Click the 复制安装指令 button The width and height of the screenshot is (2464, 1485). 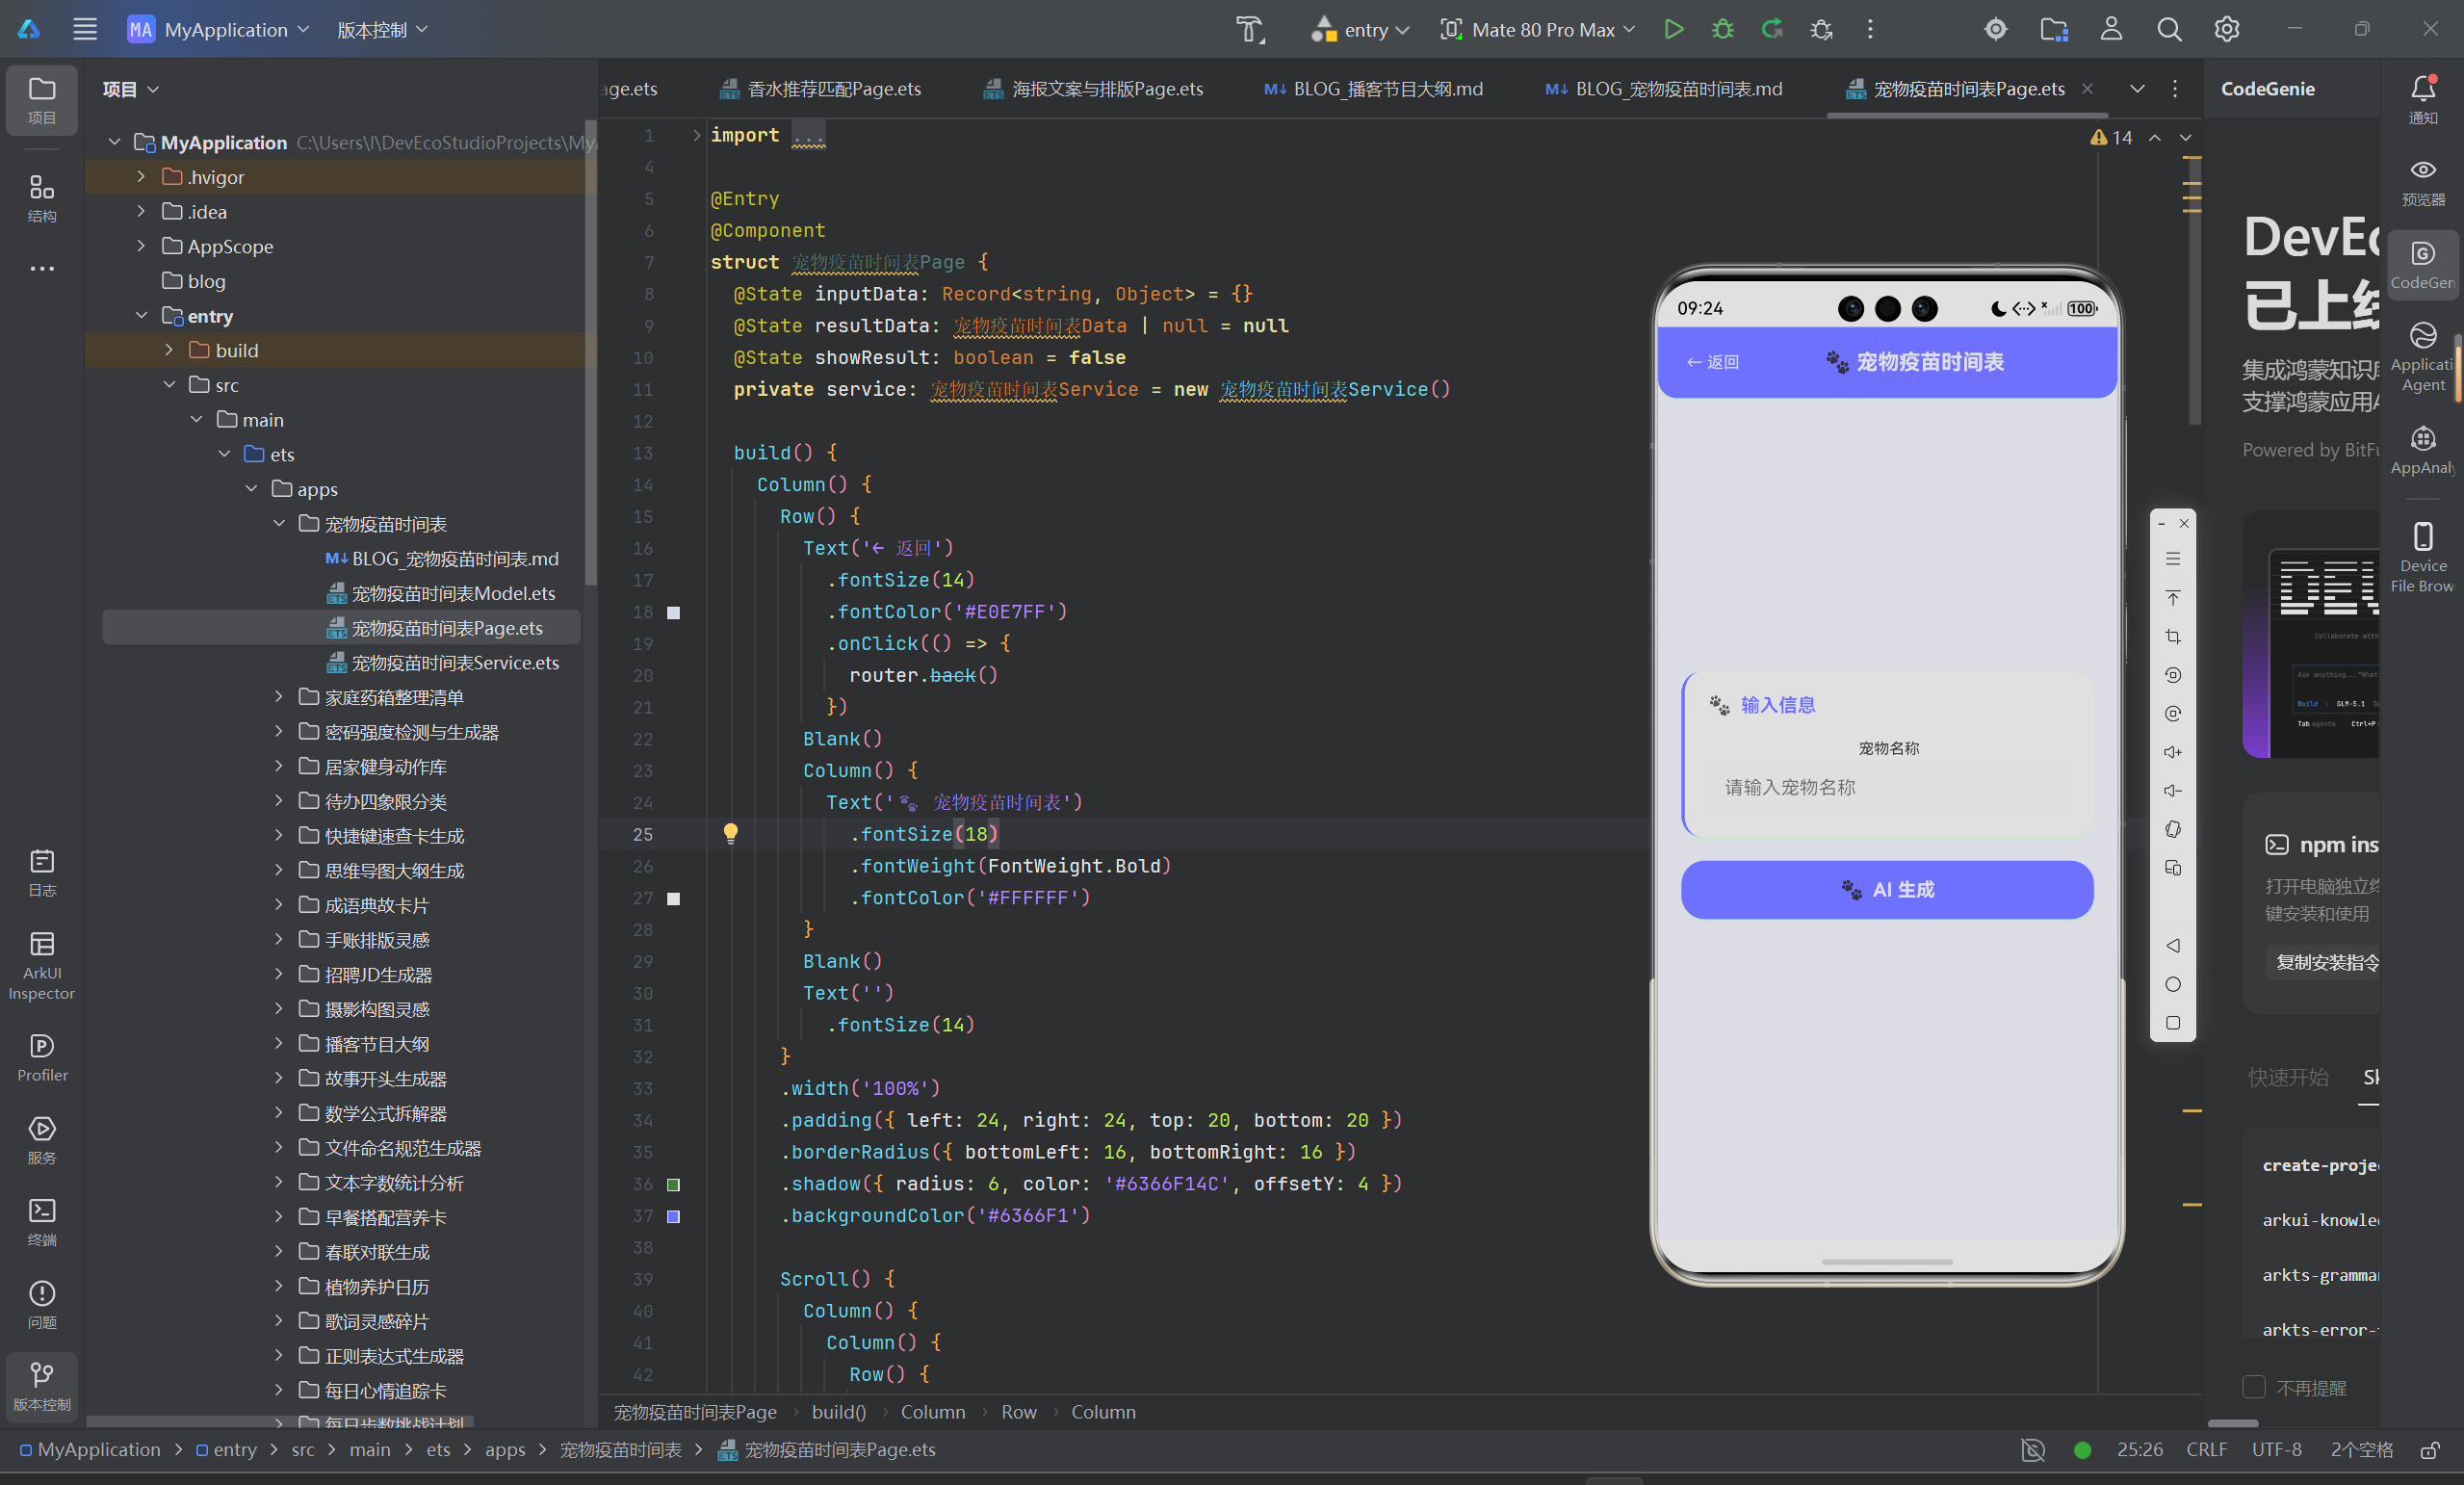pyautogui.click(x=2322, y=962)
